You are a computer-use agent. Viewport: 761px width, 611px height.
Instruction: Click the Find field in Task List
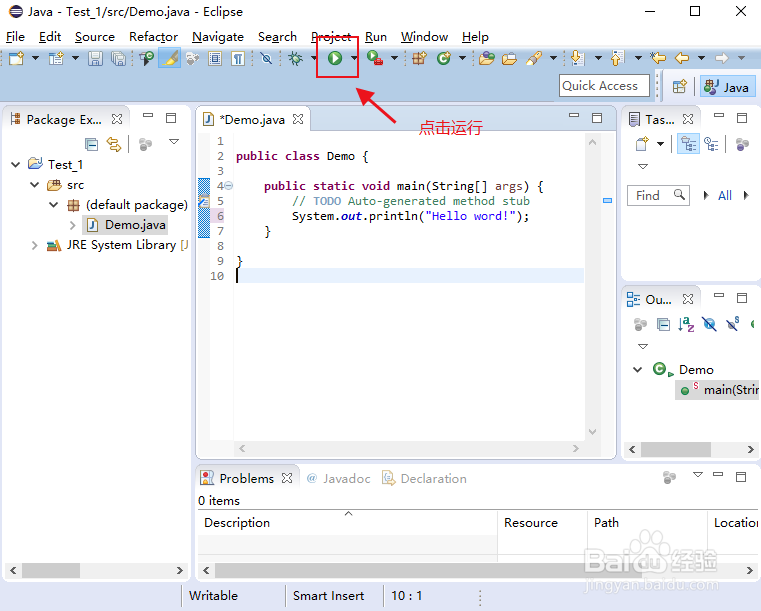click(658, 196)
